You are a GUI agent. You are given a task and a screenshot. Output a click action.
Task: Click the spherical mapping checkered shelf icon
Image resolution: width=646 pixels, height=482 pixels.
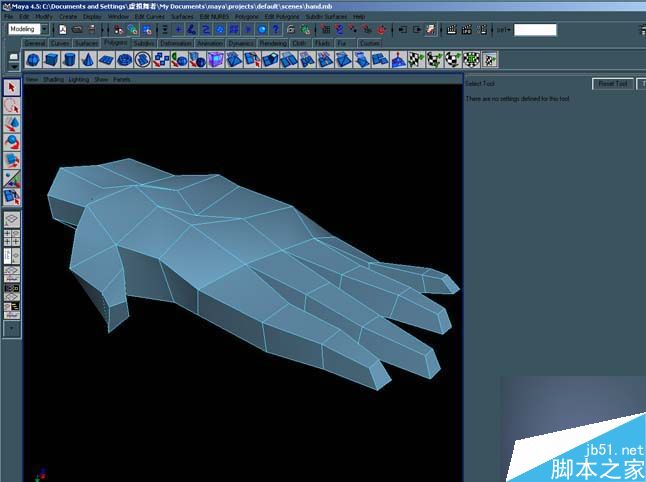pyautogui.click(x=453, y=59)
